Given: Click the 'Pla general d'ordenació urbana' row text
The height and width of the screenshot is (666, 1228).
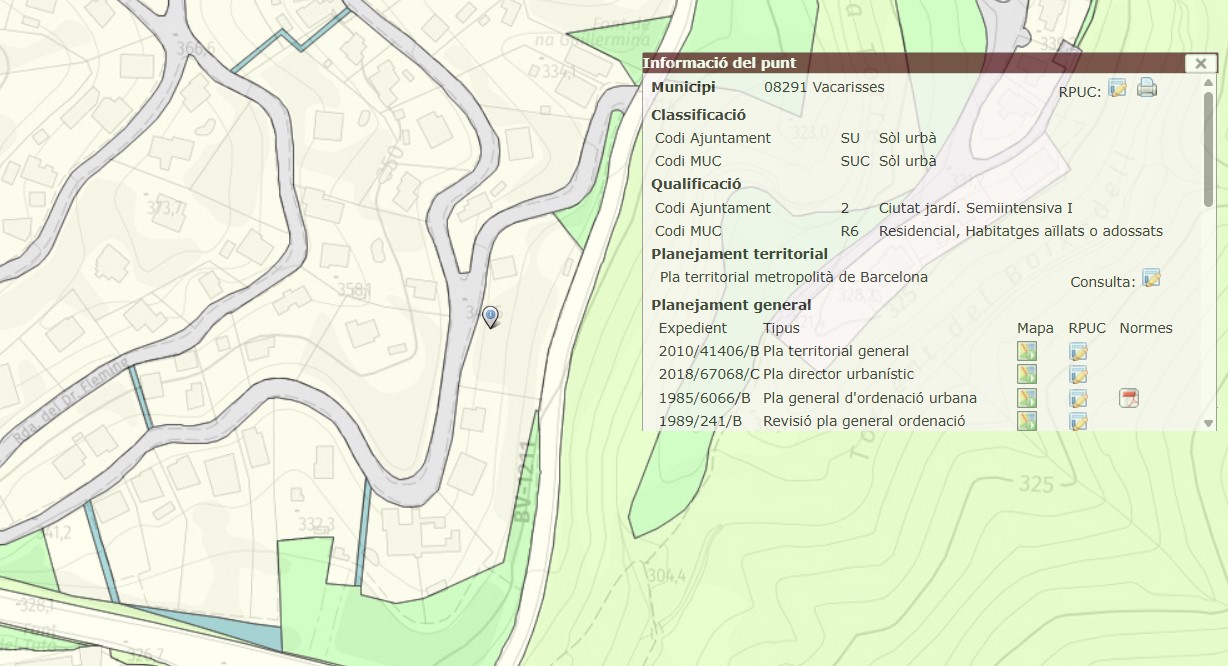Looking at the screenshot, I should click(x=870, y=398).
